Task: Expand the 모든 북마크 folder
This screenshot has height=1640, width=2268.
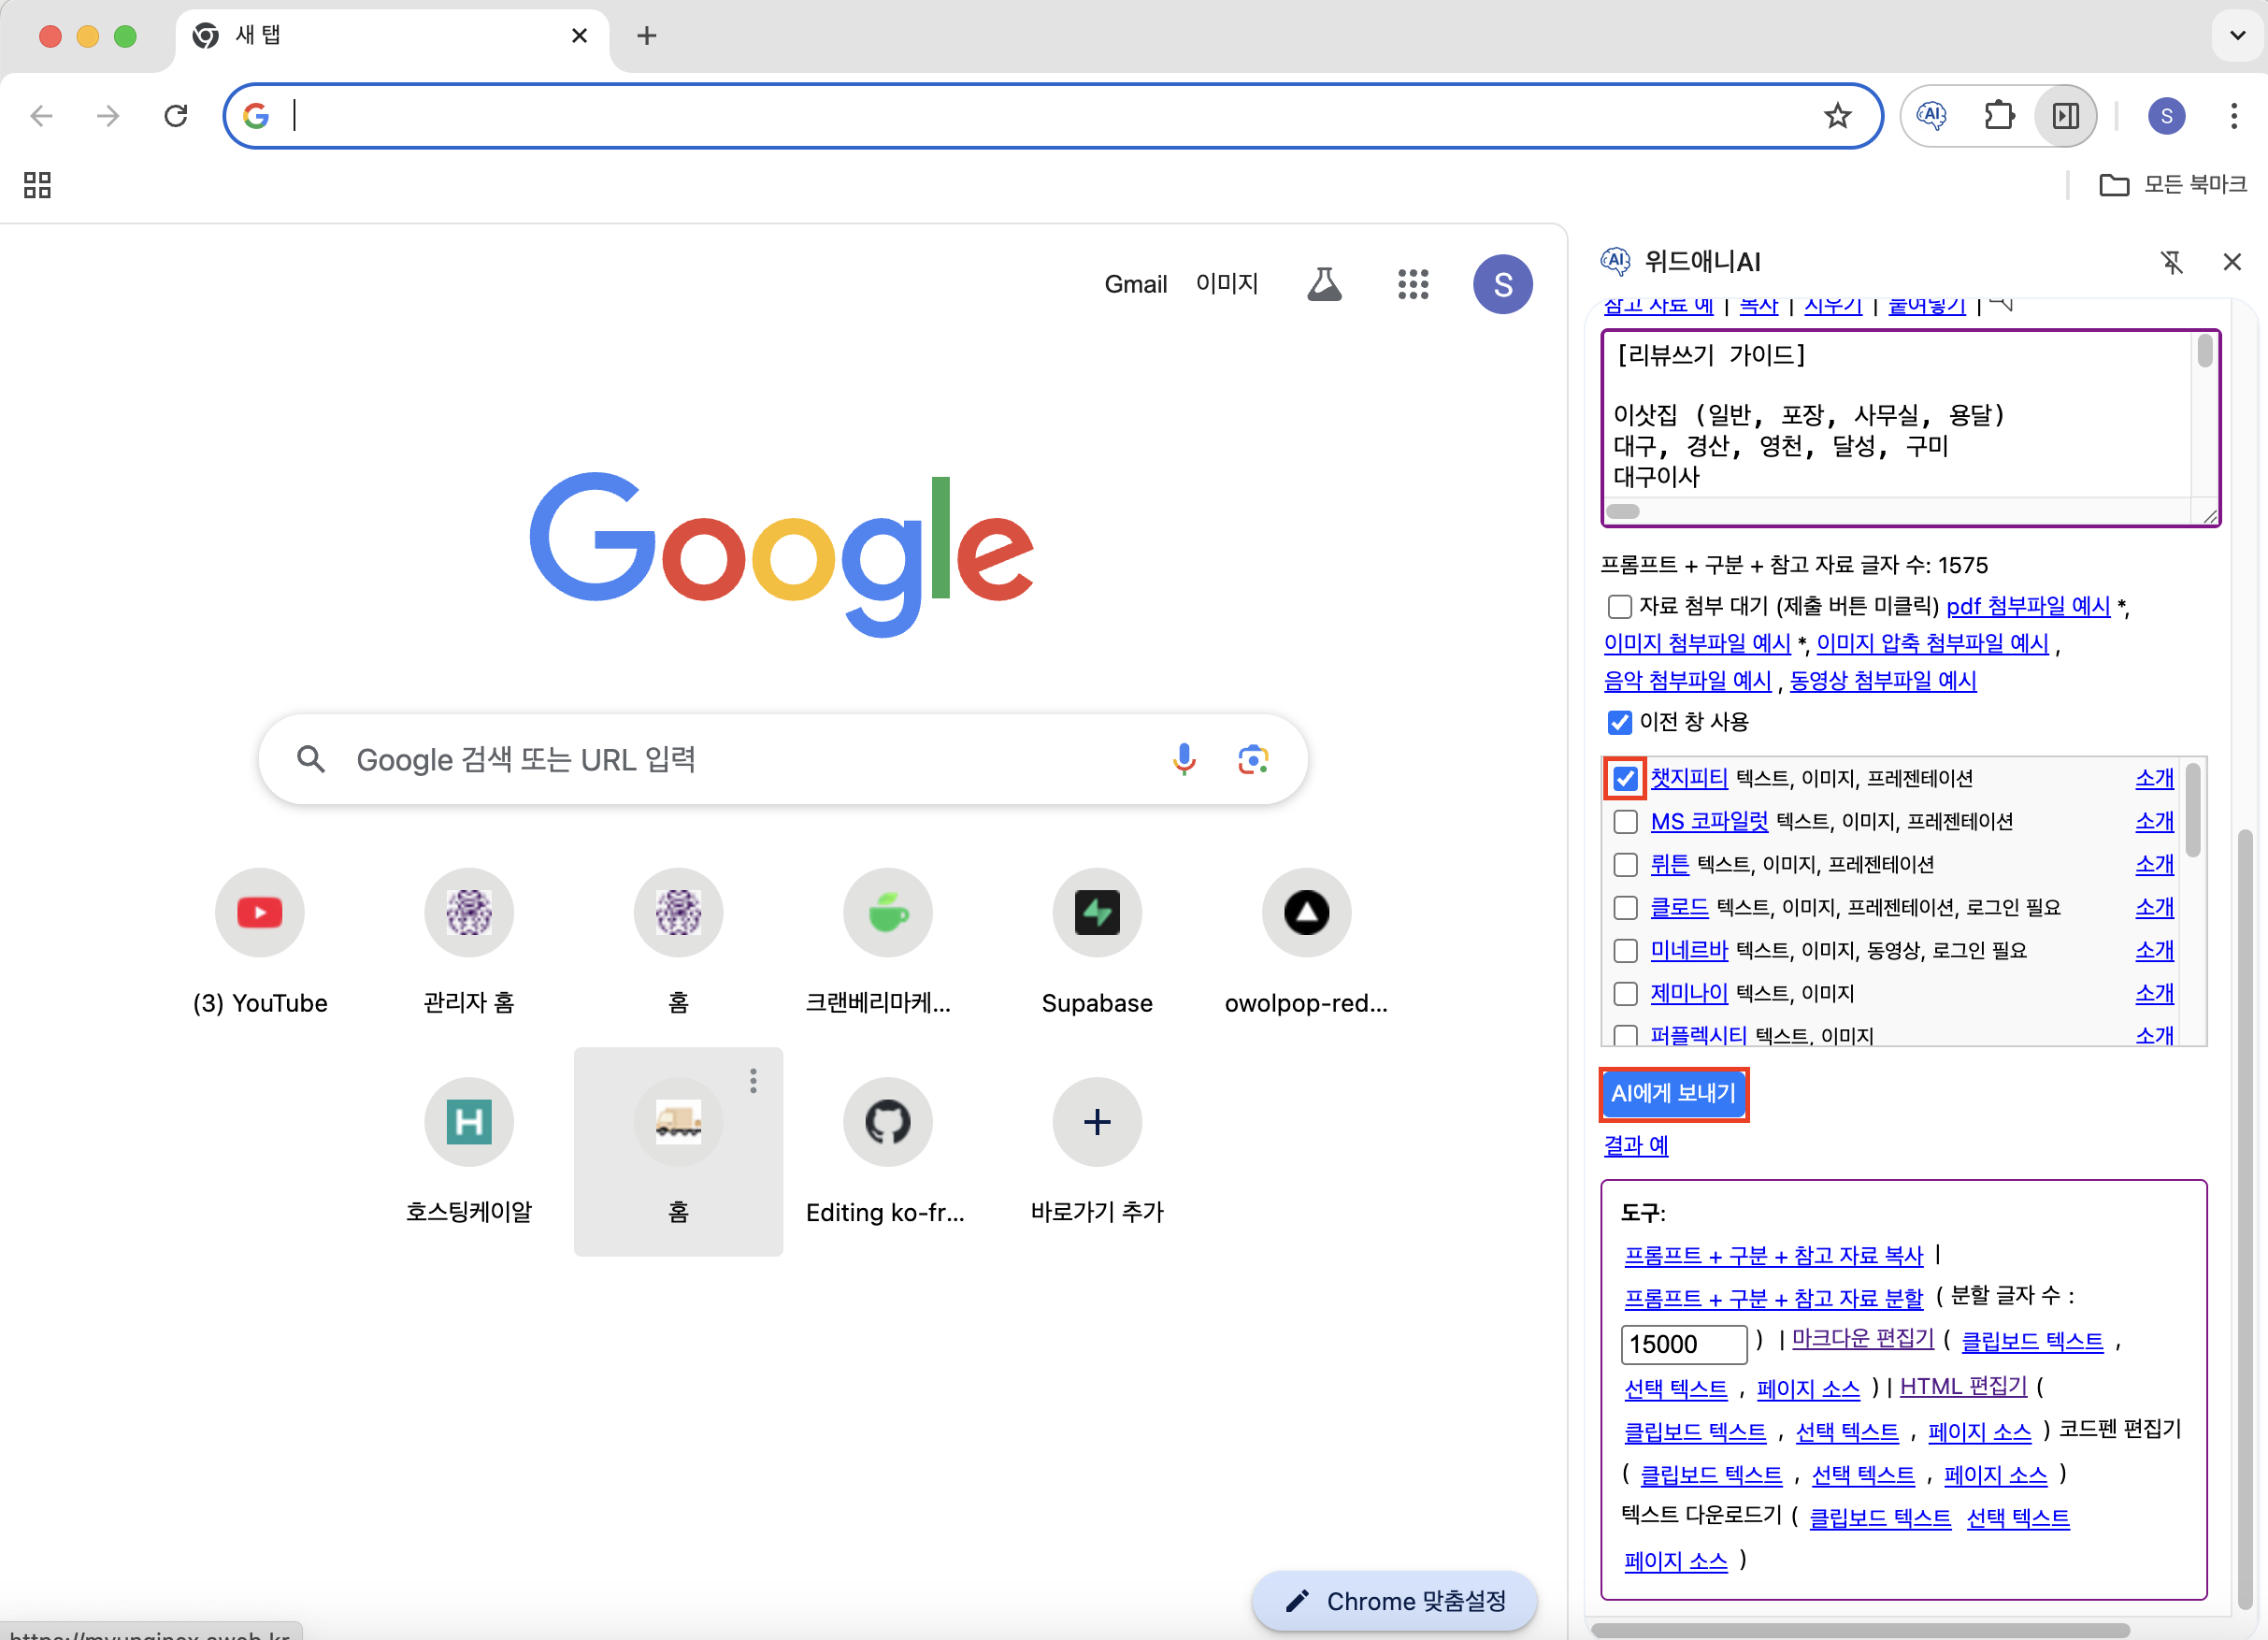Action: coord(2172,184)
